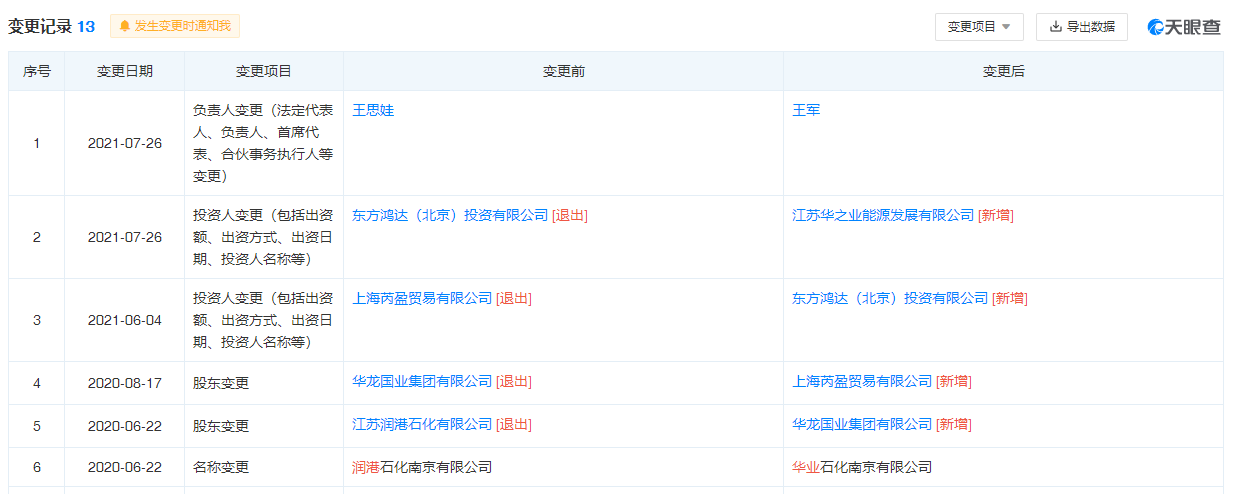Select serial number 3 cell
1236x494 pixels.
(x=37, y=320)
